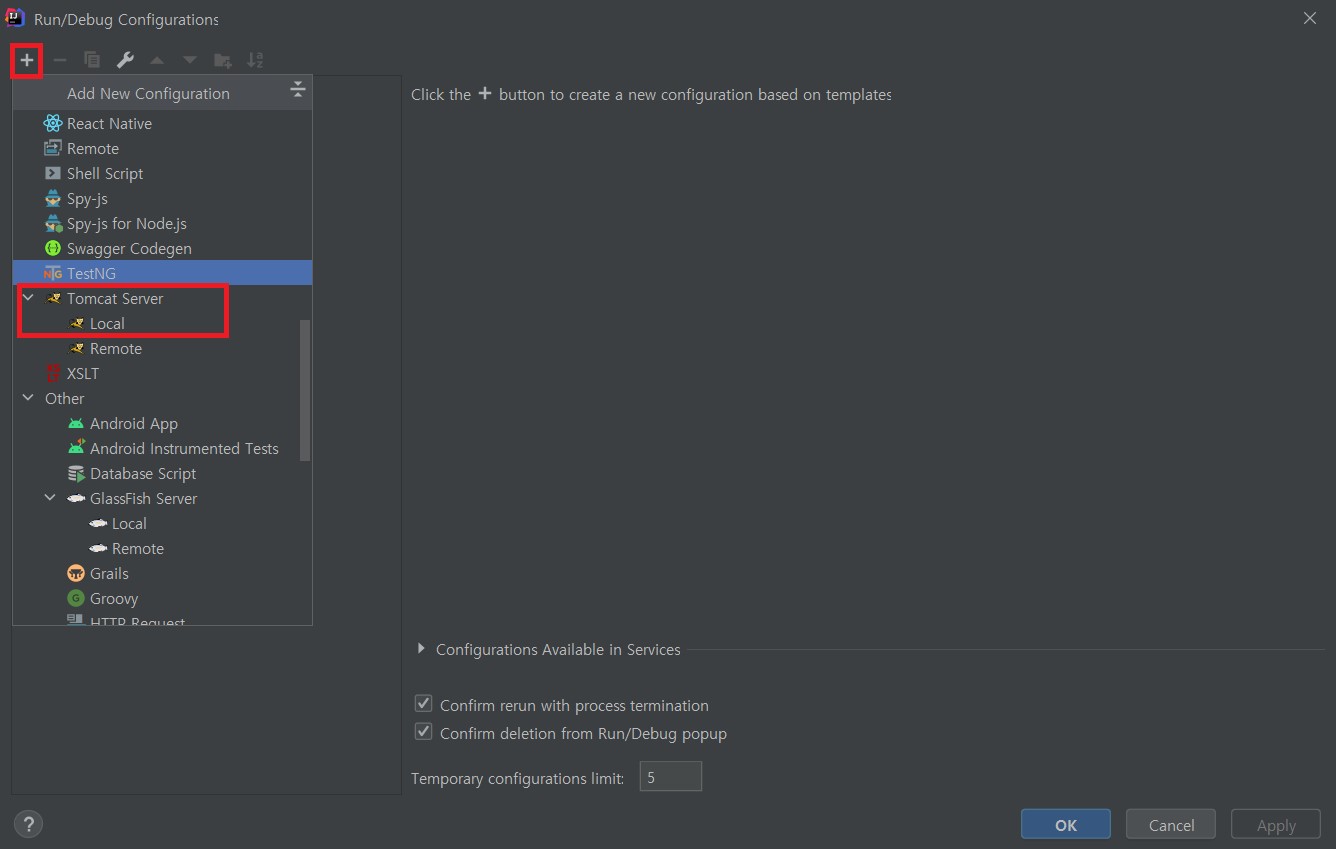Screen dimensions: 1336x849
Task: Click the Move Down arrow icon
Action: [x=190, y=60]
